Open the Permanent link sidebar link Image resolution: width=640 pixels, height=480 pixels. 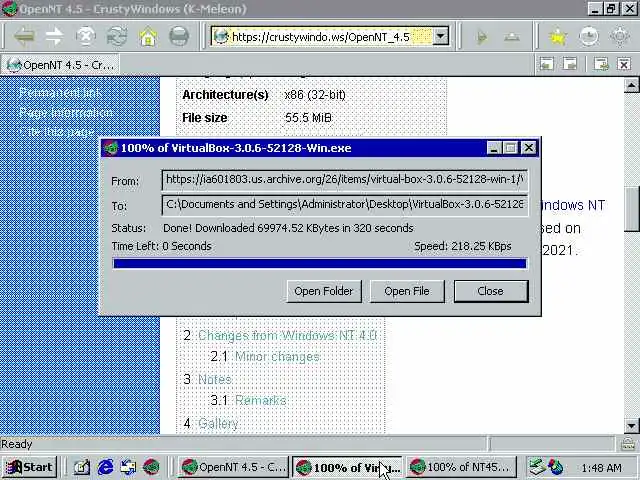60,93
